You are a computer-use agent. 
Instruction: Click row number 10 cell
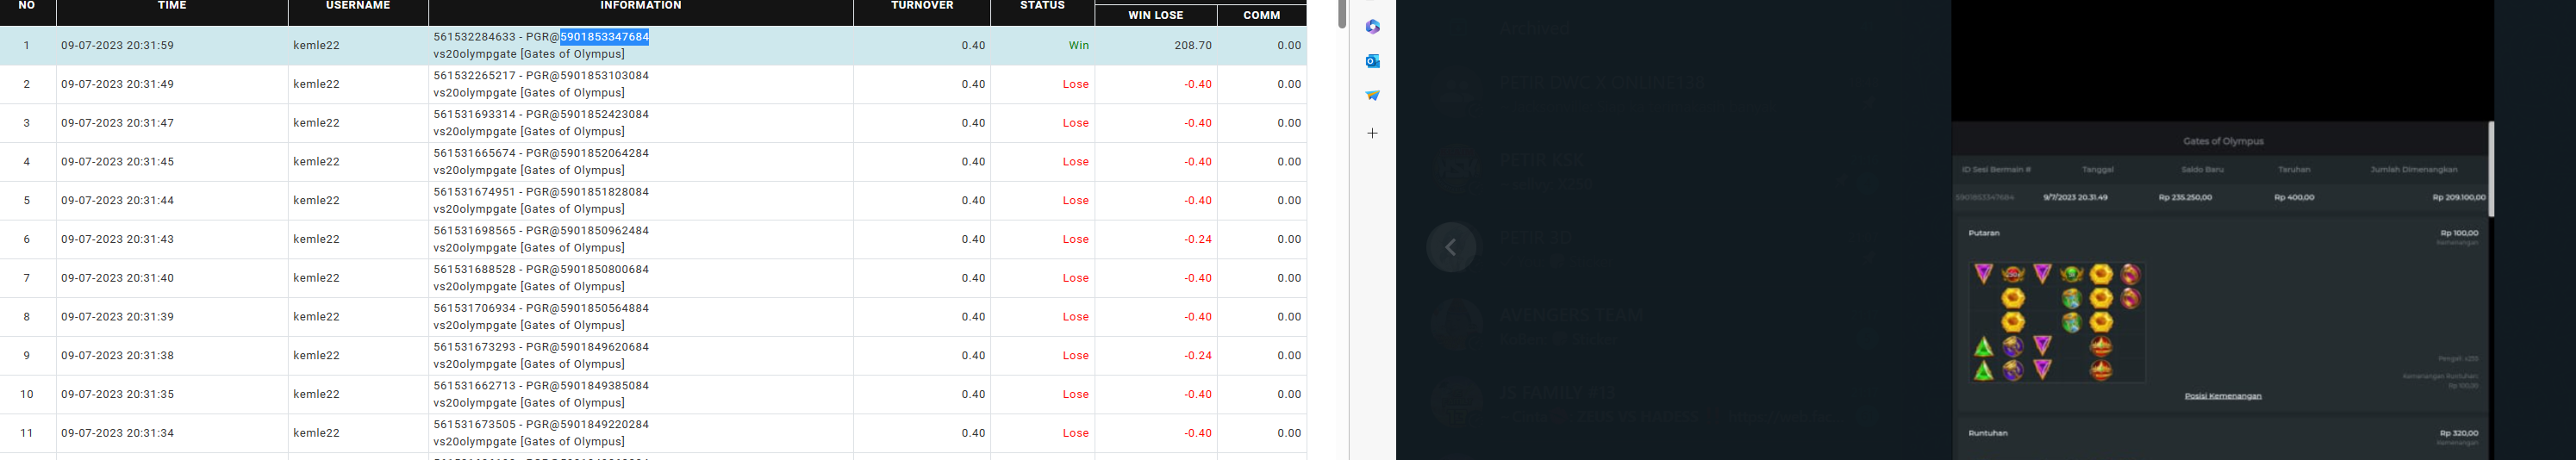point(27,394)
